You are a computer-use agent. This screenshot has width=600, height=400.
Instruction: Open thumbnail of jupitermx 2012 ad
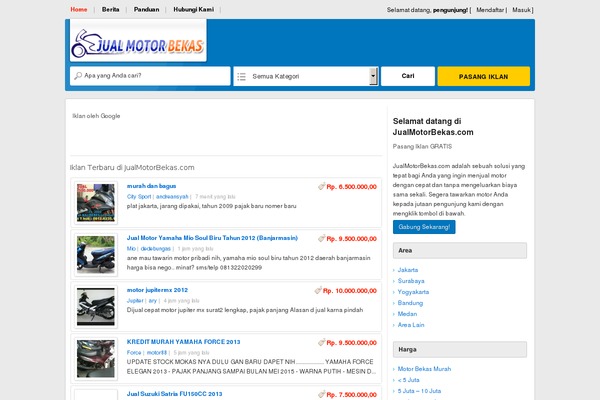(x=96, y=307)
